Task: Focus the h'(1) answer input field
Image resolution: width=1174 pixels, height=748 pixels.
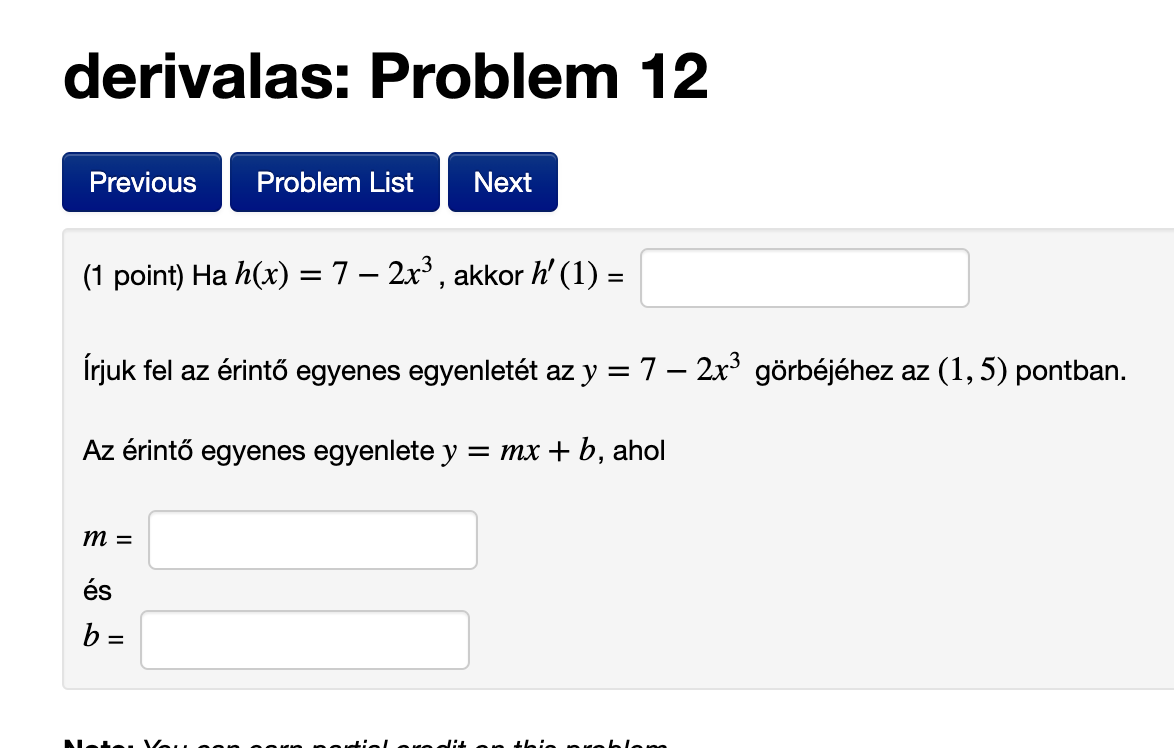Action: 804,278
